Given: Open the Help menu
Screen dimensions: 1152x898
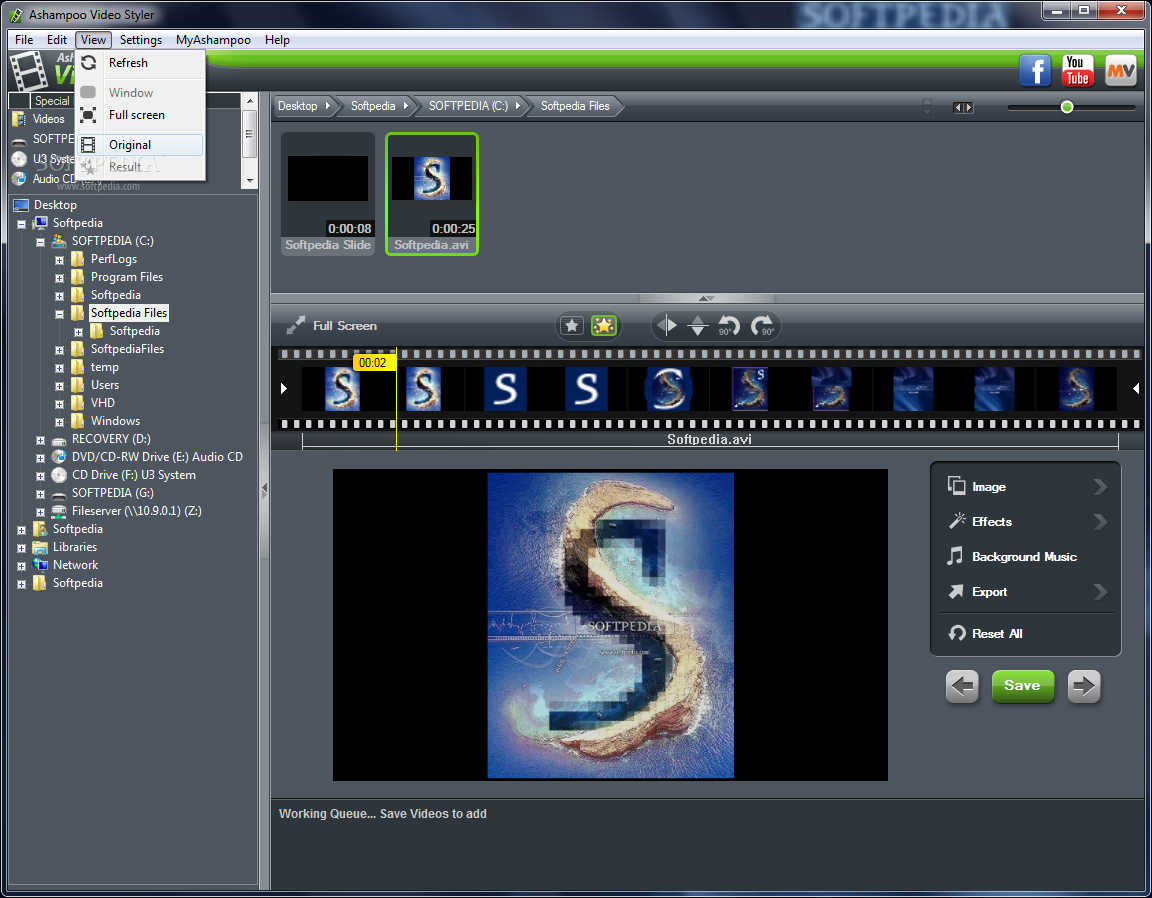Looking at the screenshot, I should pos(277,40).
